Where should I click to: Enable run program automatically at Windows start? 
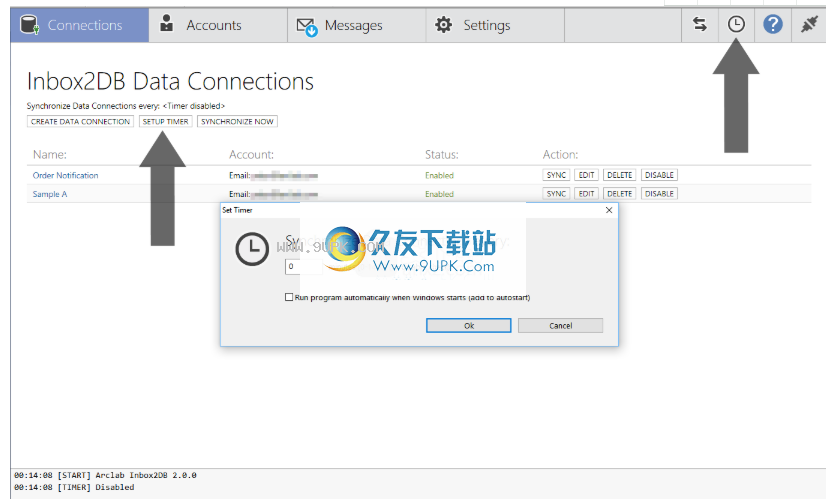289,297
